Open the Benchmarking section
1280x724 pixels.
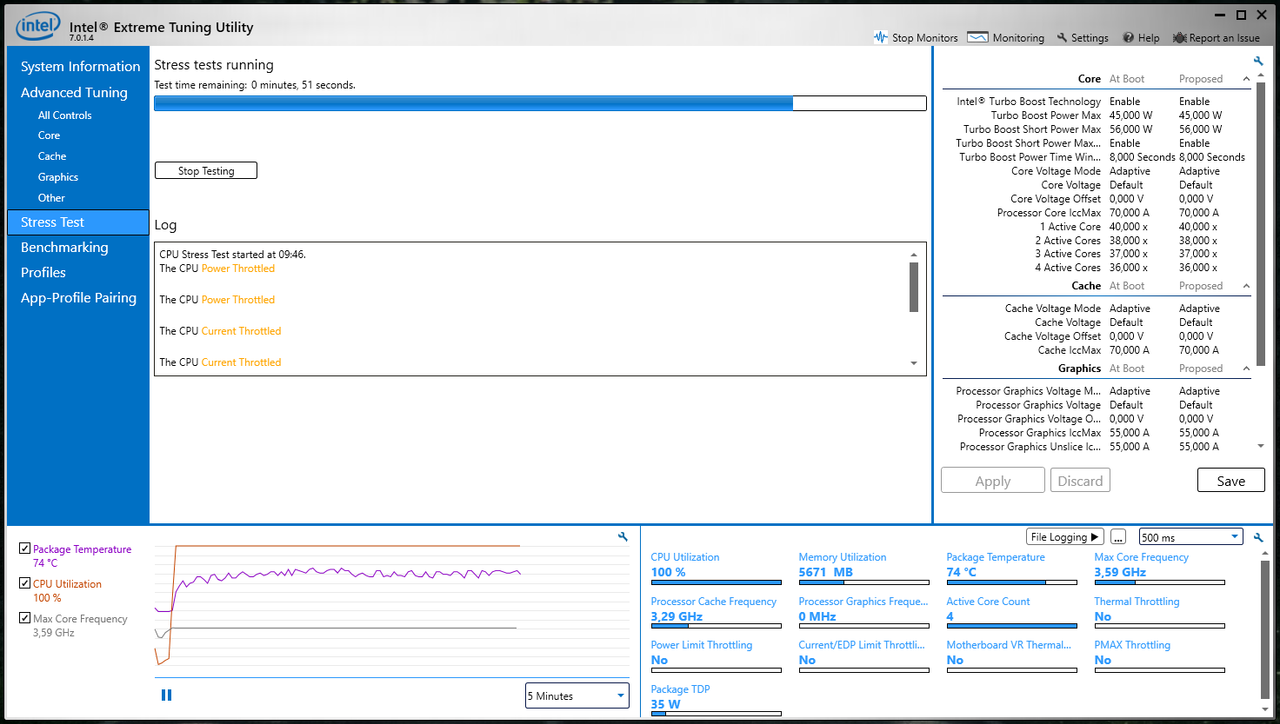point(64,248)
